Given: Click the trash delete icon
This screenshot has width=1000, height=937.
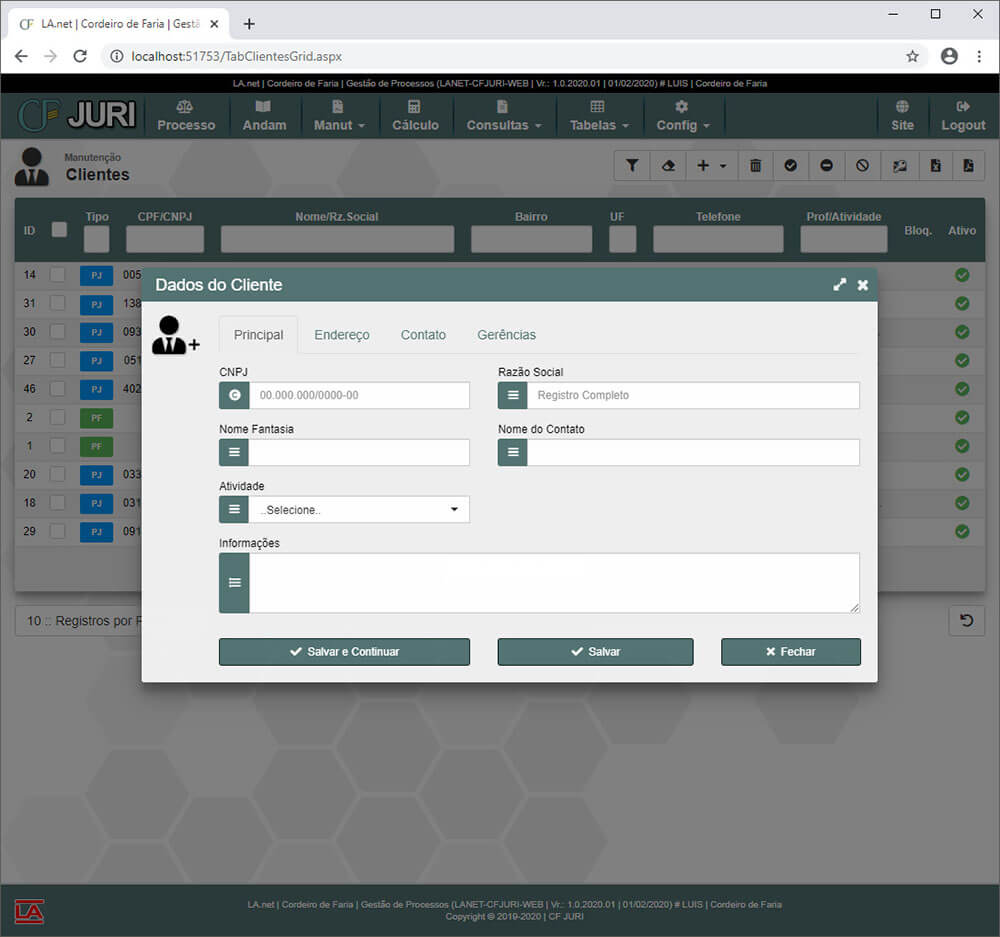Looking at the screenshot, I should [x=755, y=166].
